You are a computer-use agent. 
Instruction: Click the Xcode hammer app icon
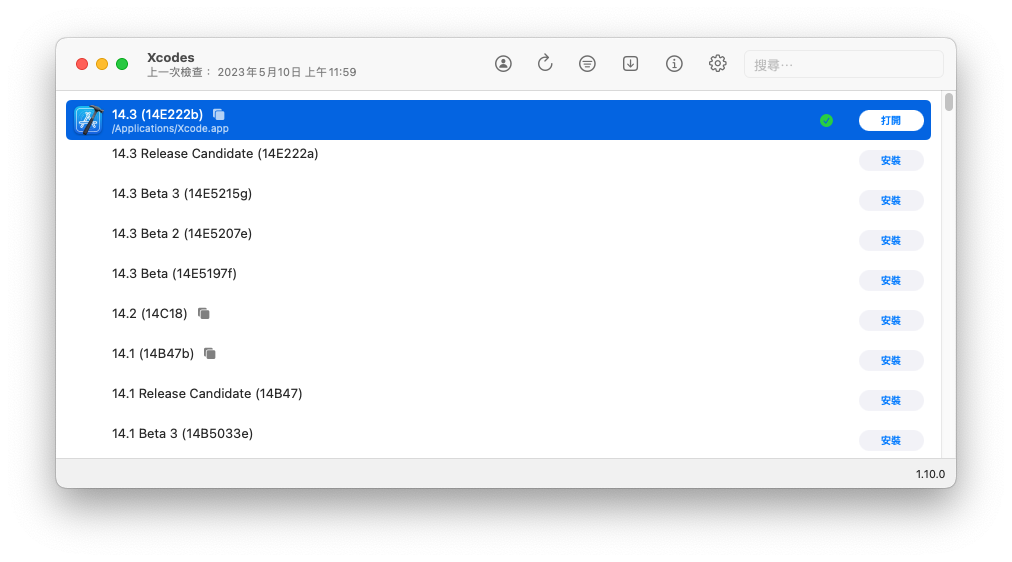click(88, 120)
